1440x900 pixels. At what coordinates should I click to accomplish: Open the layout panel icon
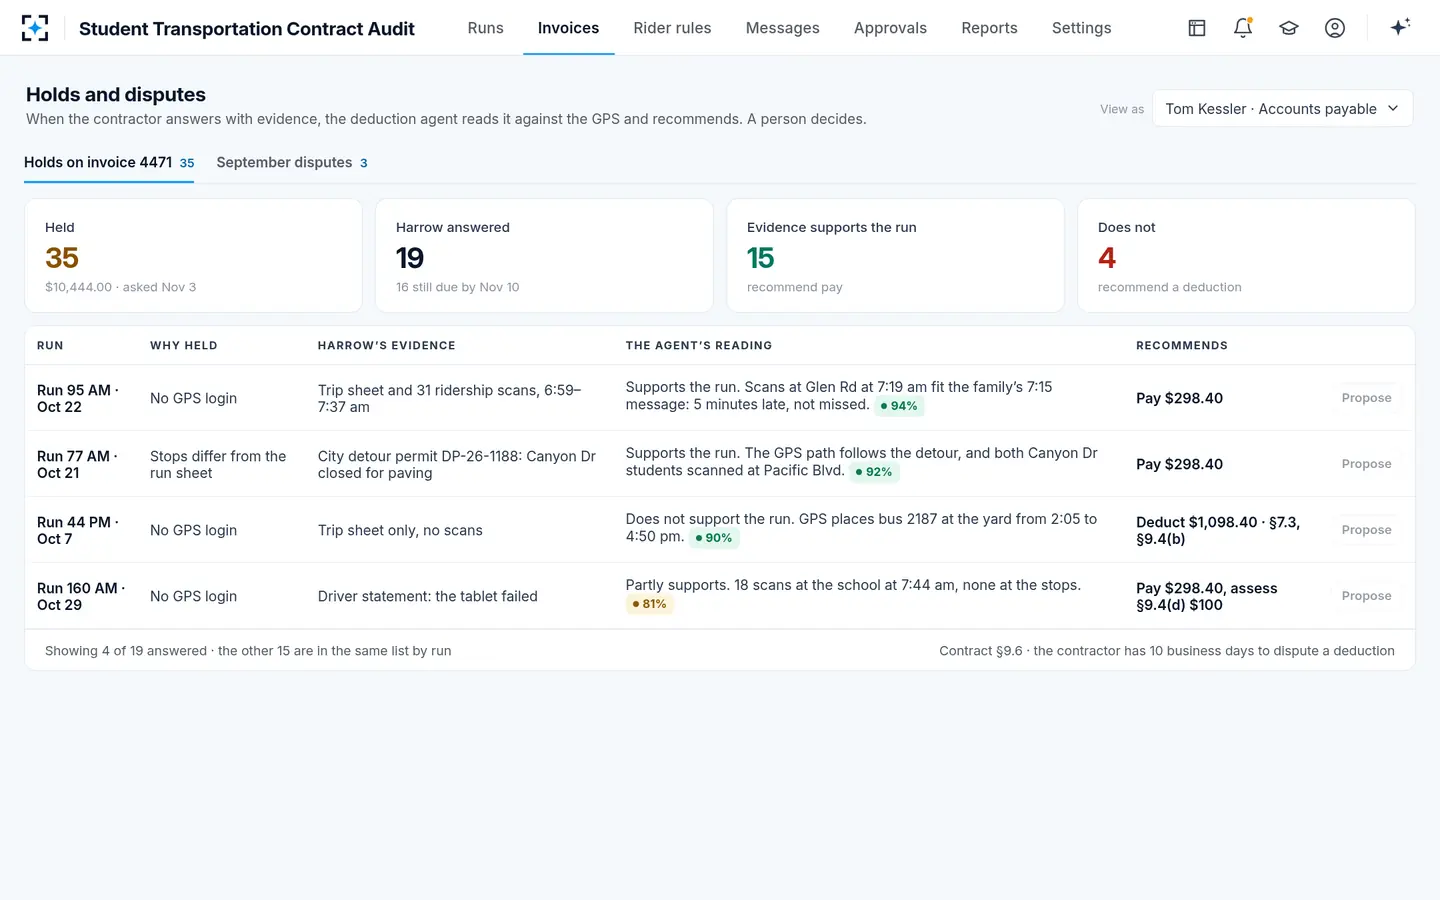point(1197,28)
